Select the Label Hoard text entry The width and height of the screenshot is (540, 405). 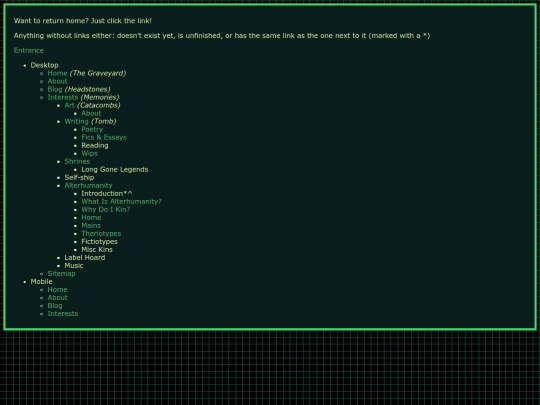click(x=85, y=258)
